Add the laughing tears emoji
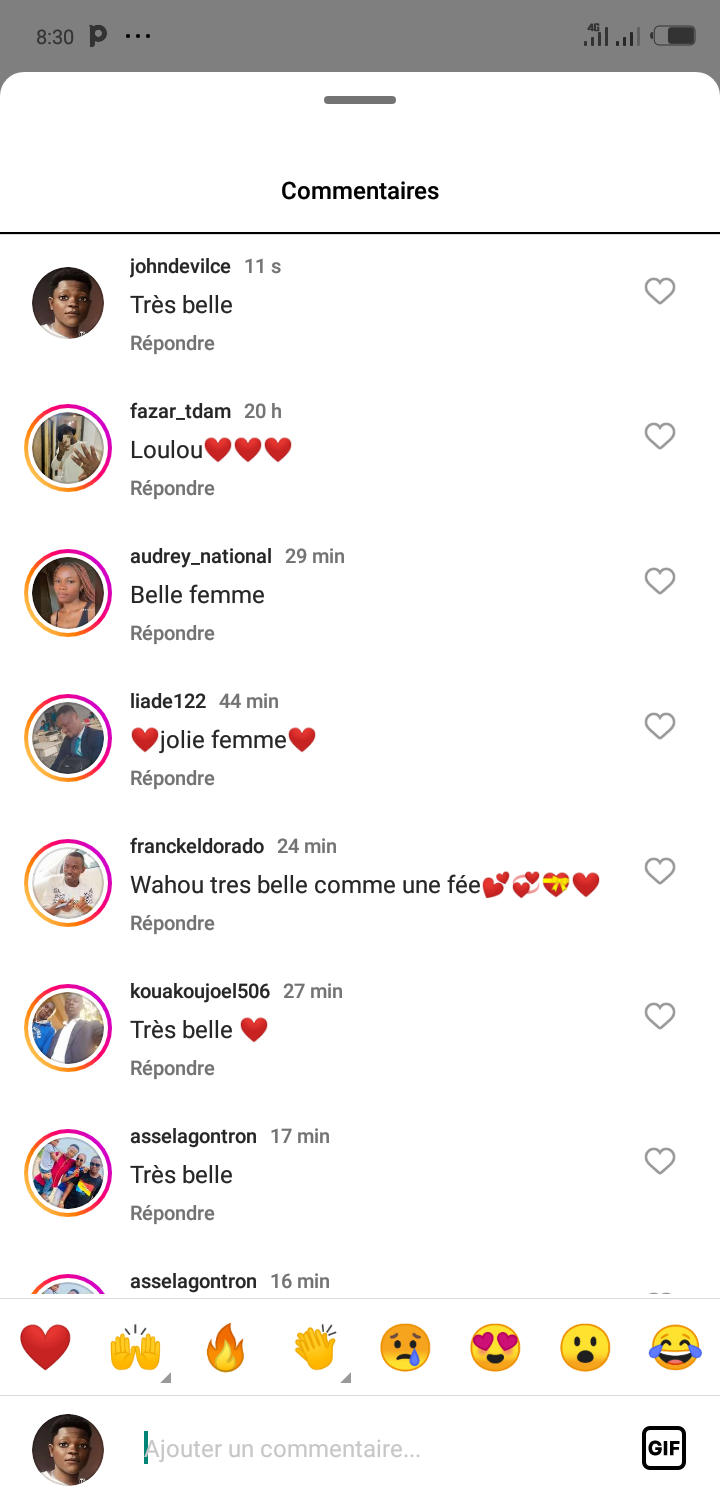The image size is (720, 1500). [x=675, y=1347]
